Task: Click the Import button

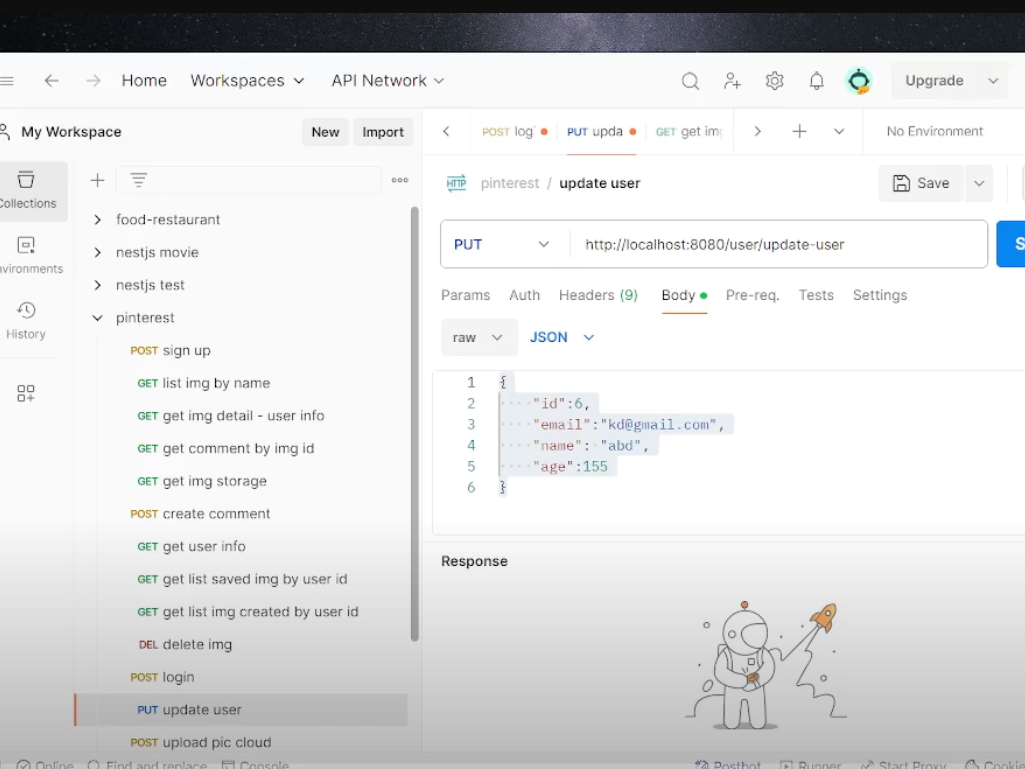Action: pyautogui.click(x=383, y=132)
